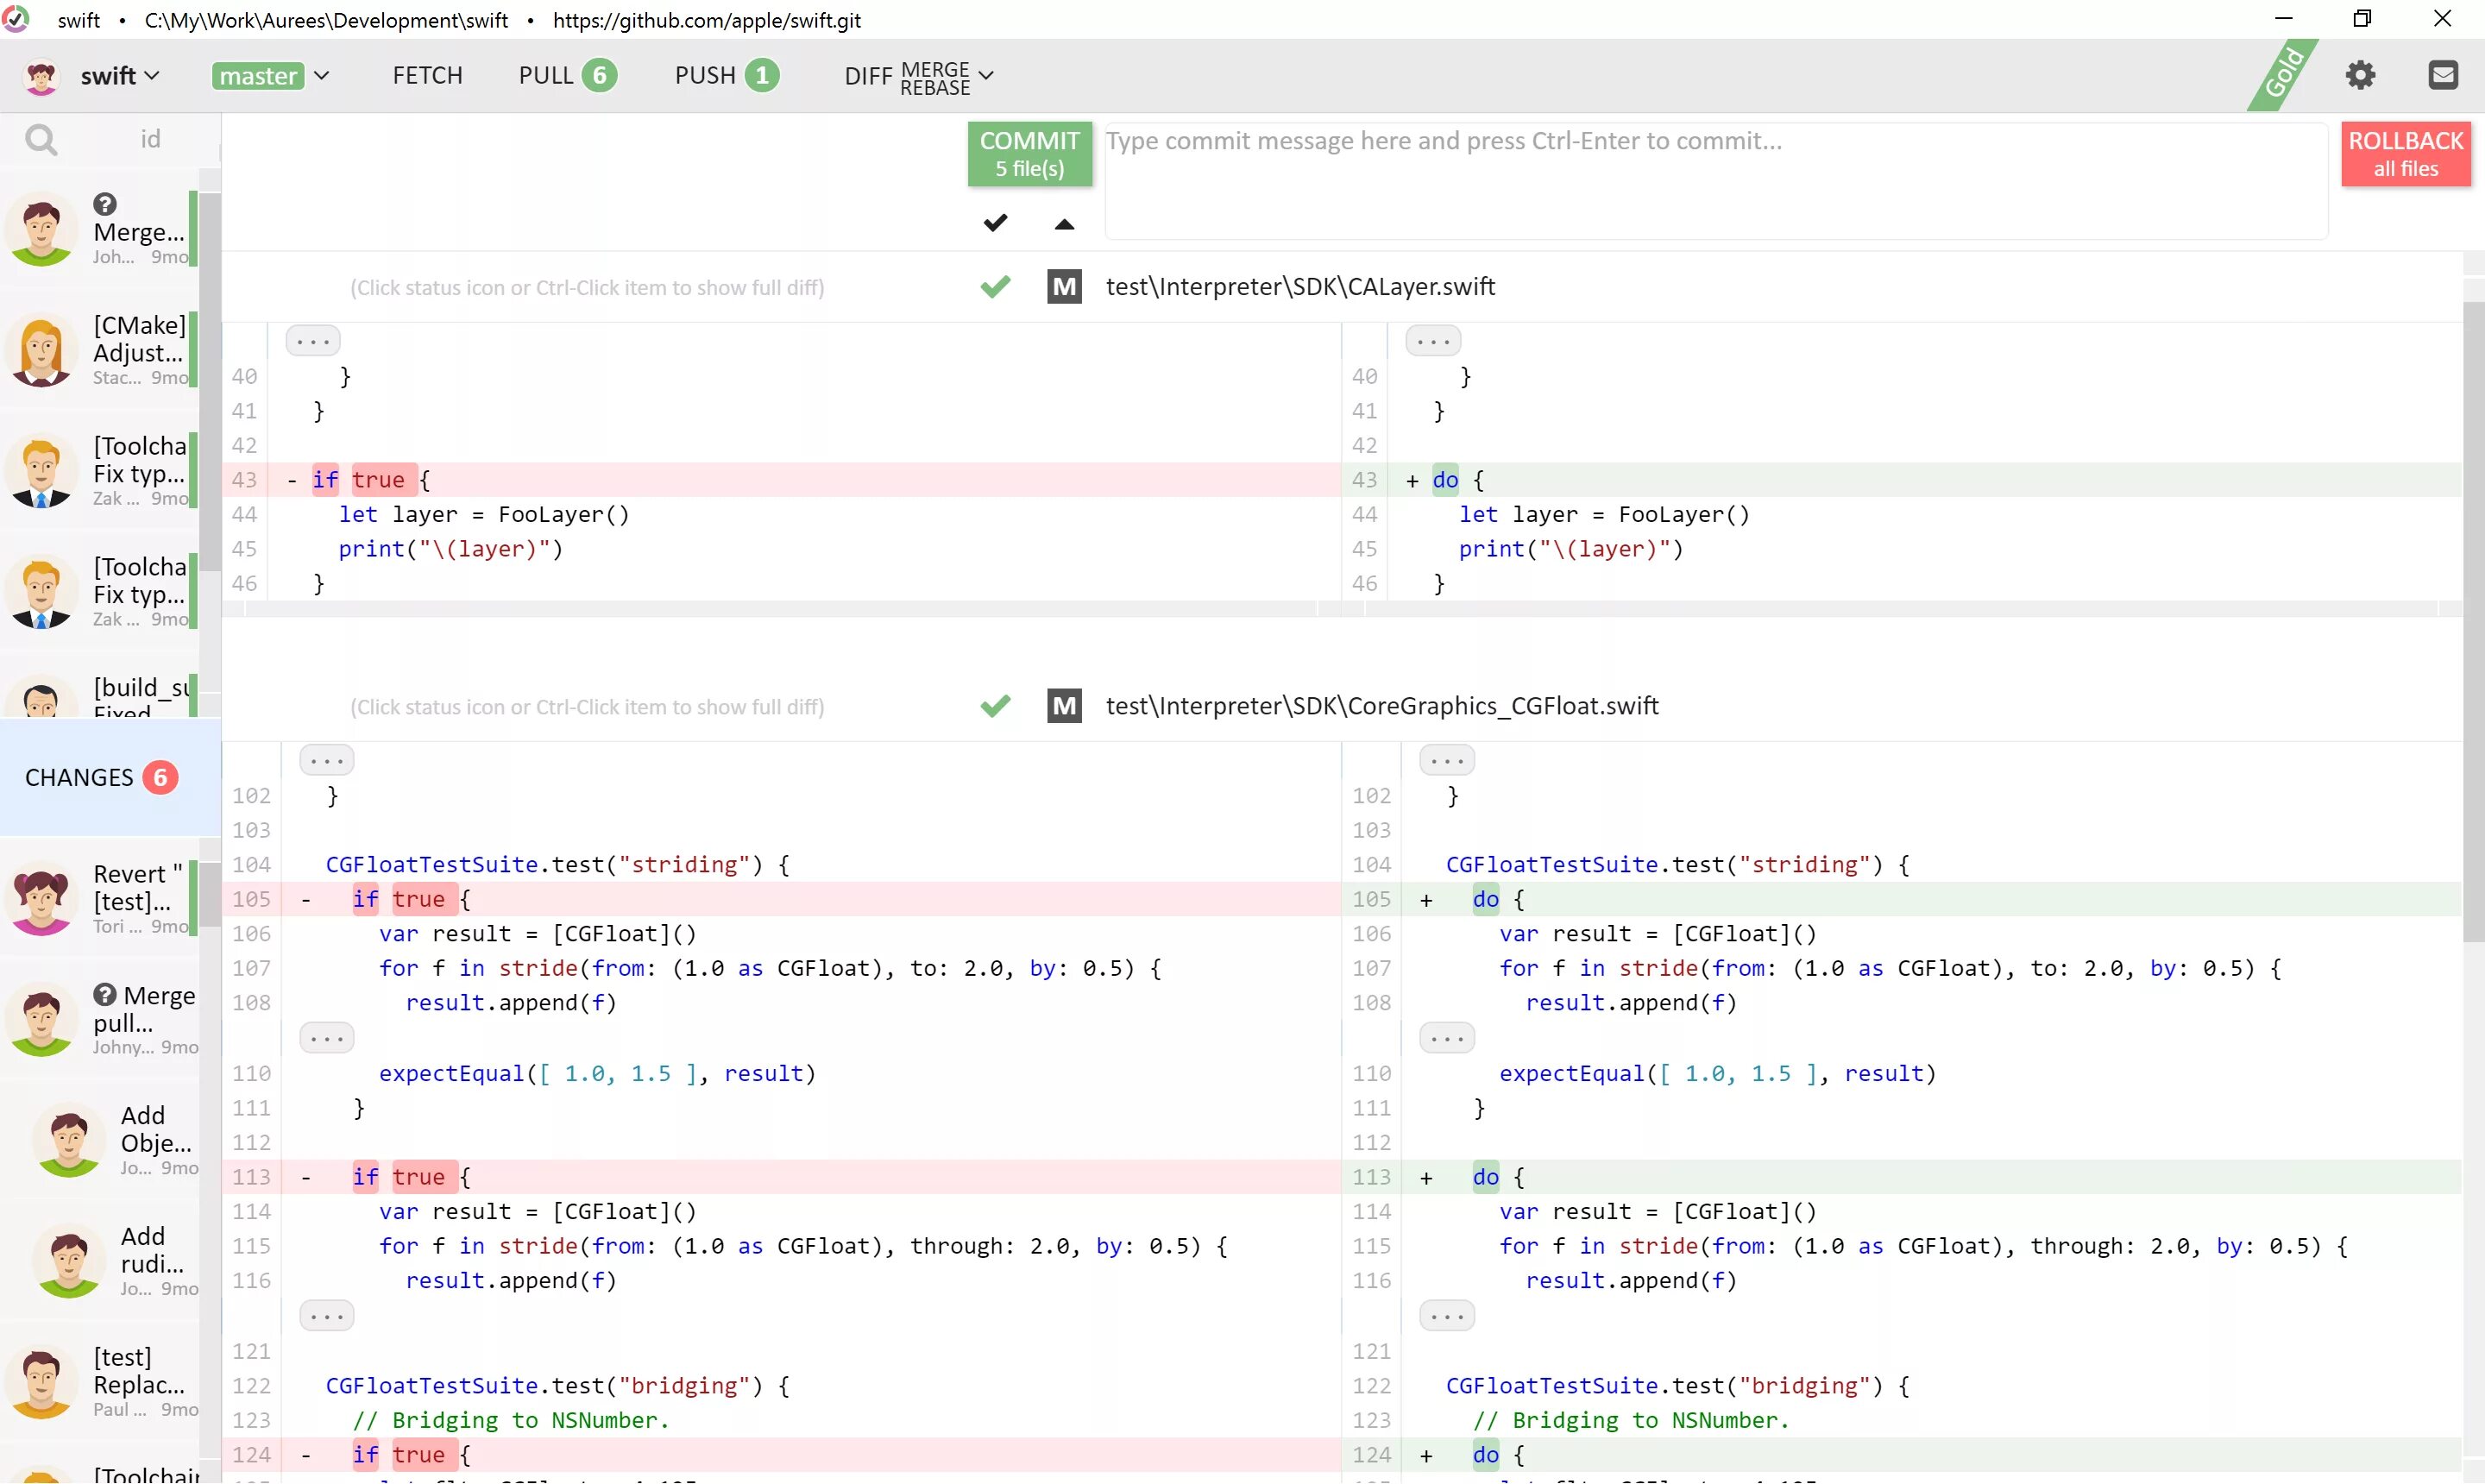Screen dimensions: 2485x1484
Task: Click the search magnifier icon
Action: click(40, 139)
